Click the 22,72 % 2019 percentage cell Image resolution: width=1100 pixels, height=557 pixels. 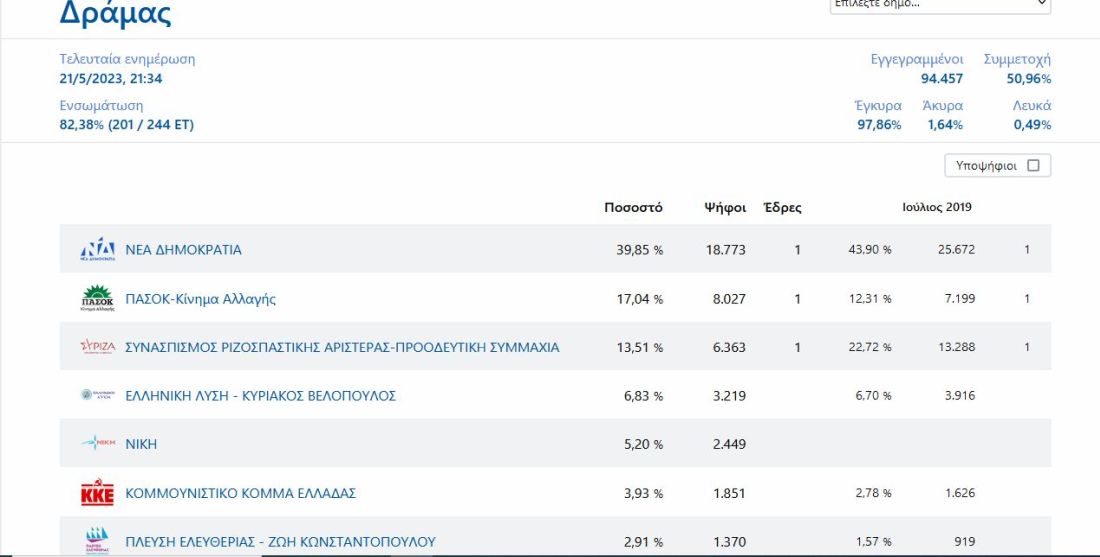click(870, 347)
